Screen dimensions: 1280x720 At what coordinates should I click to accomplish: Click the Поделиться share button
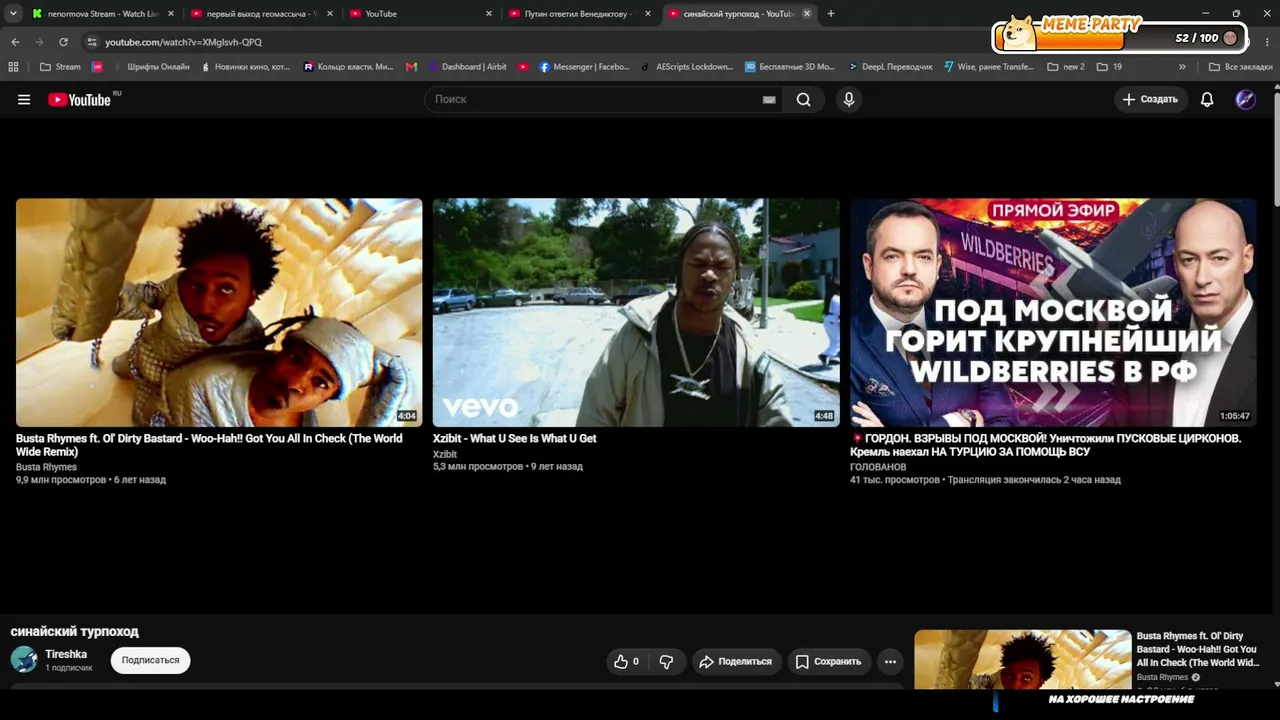point(736,661)
